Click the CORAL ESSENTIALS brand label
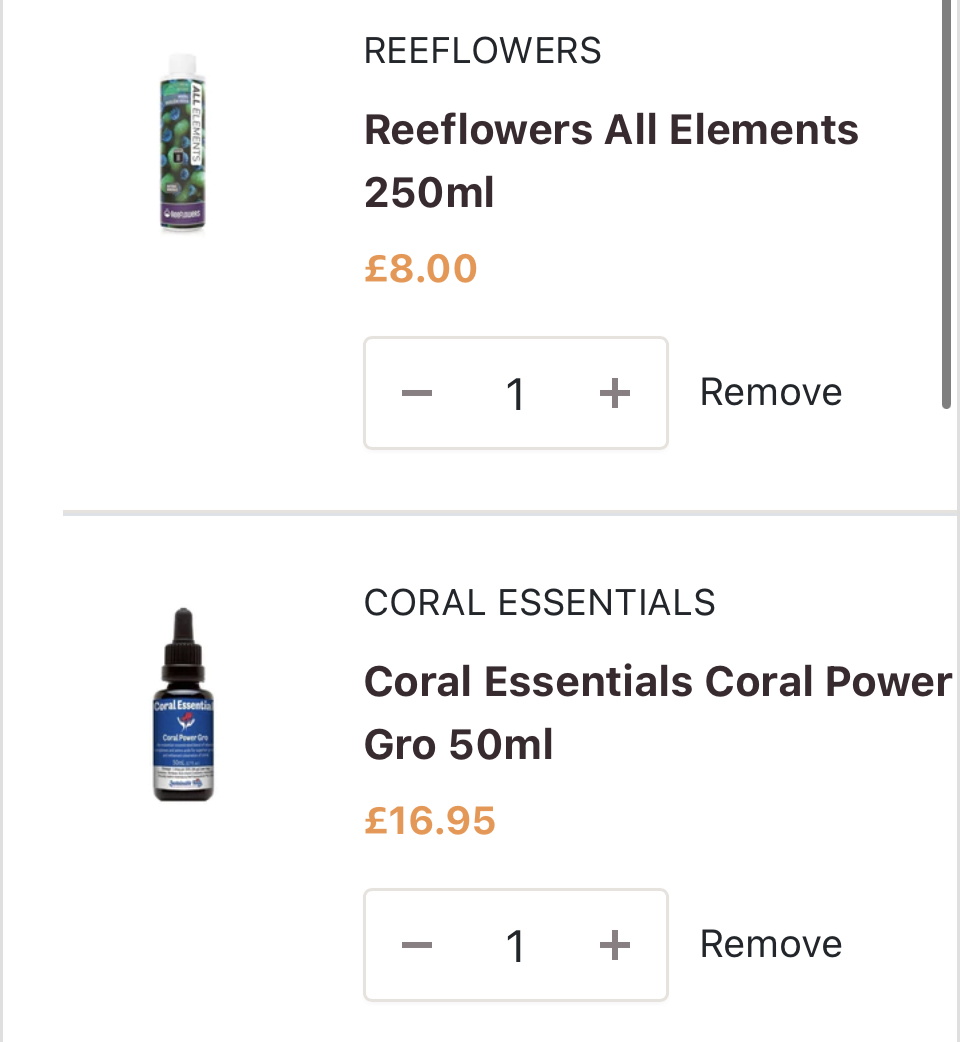The width and height of the screenshot is (960, 1042). pyautogui.click(x=539, y=602)
